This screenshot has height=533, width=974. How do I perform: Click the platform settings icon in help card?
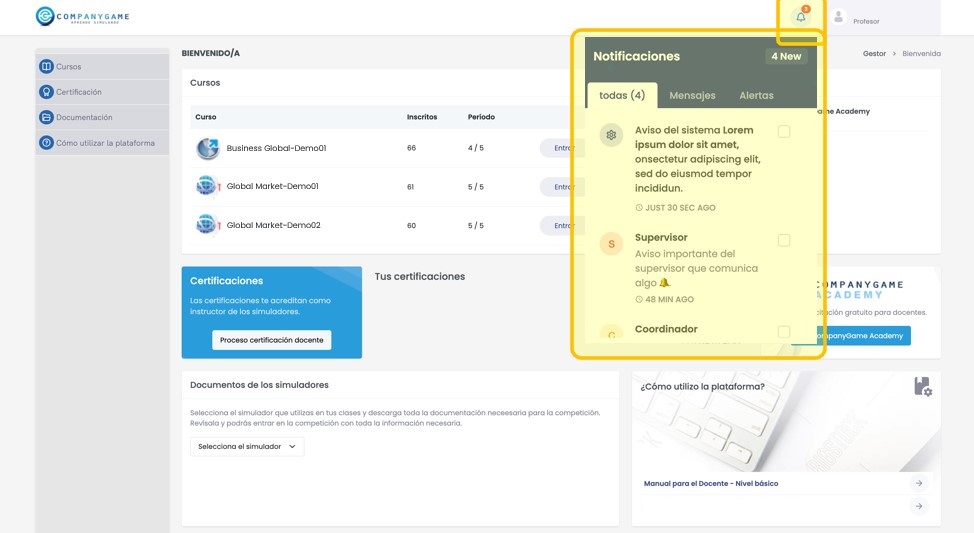pos(923,386)
